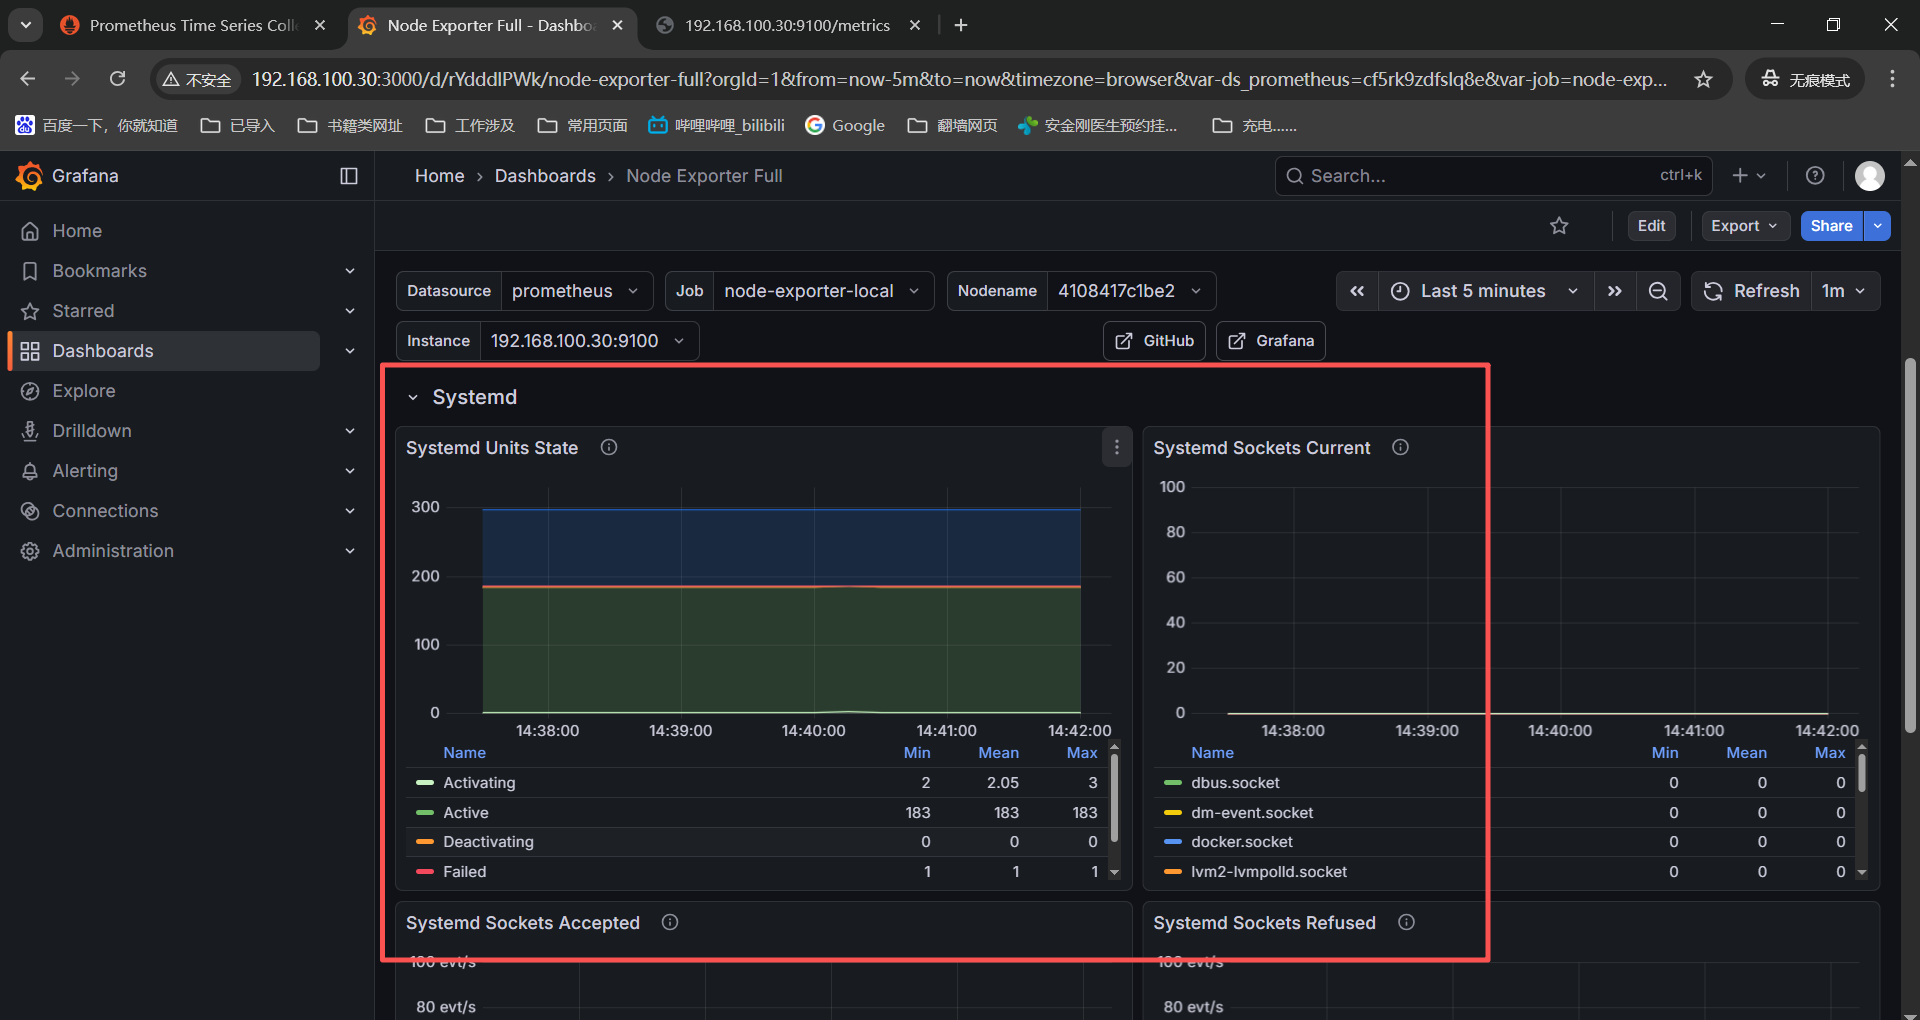1920x1020 pixels.
Task: Click the Dashboards breadcrumb
Action: 545,176
